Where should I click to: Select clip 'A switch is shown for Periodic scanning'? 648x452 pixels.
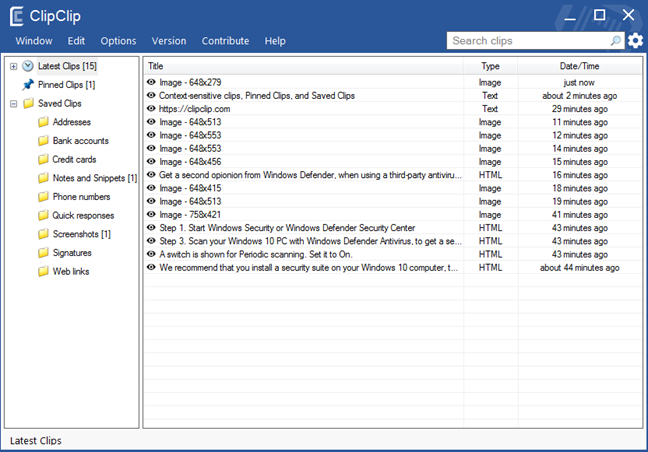(256, 254)
